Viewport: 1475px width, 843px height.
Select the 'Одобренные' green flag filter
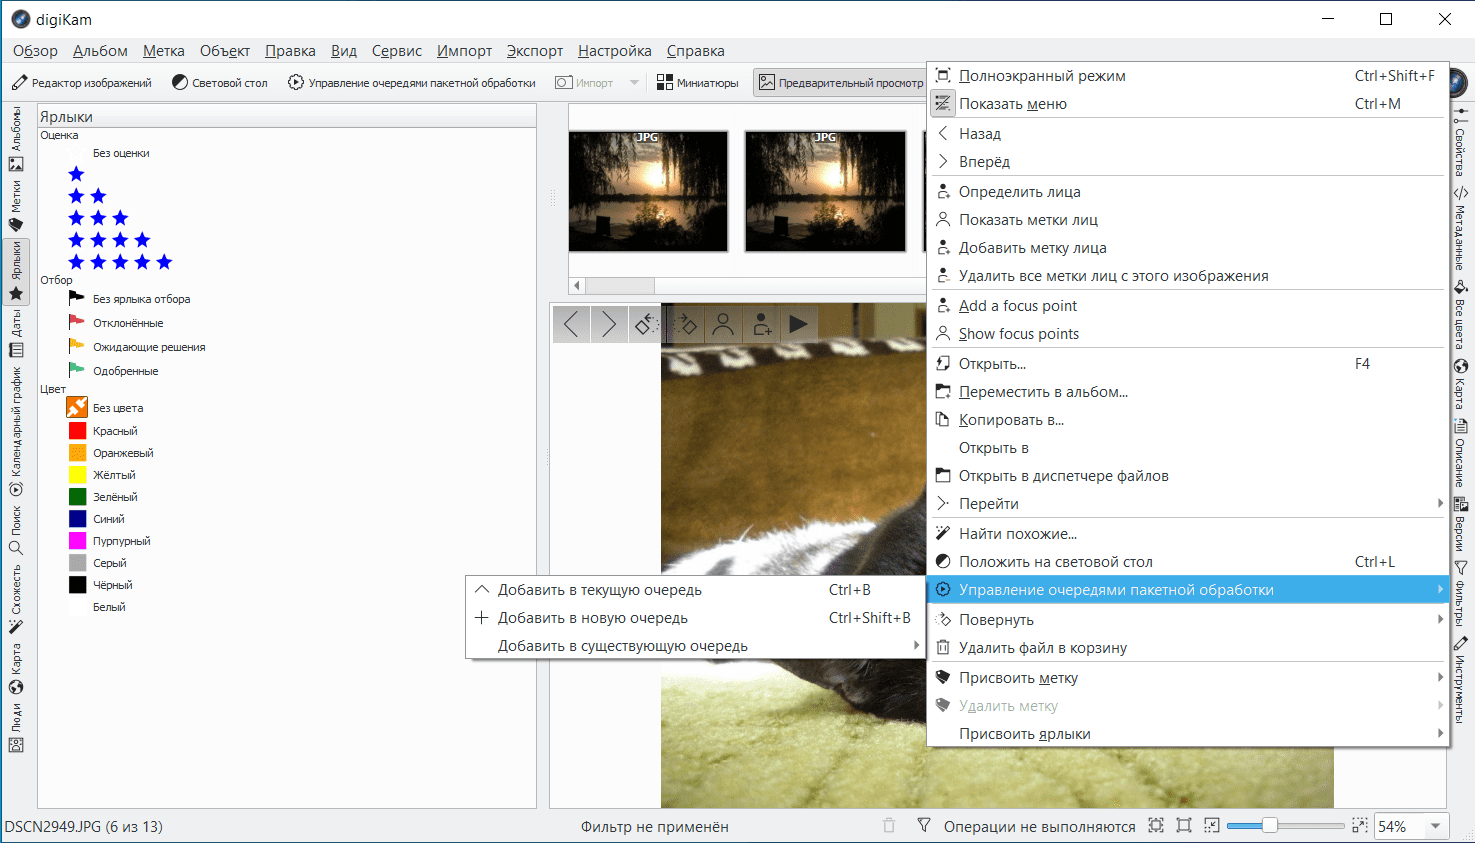(x=113, y=371)
